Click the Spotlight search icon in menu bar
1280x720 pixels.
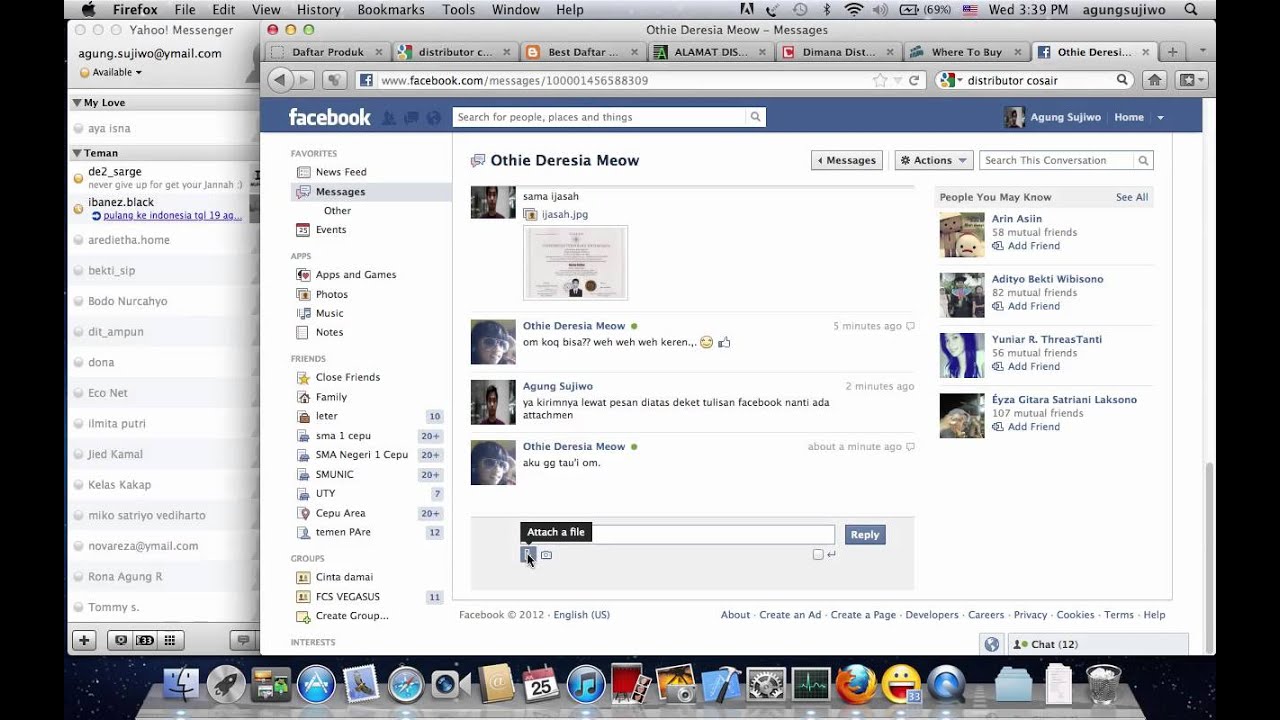point(1190,10)
